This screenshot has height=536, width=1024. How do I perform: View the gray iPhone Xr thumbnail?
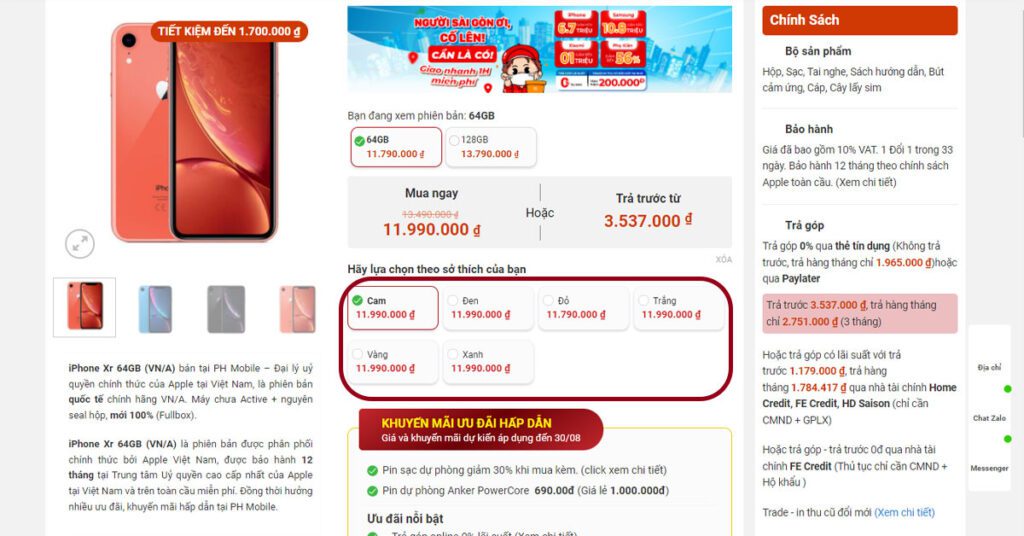coord(226,309)
